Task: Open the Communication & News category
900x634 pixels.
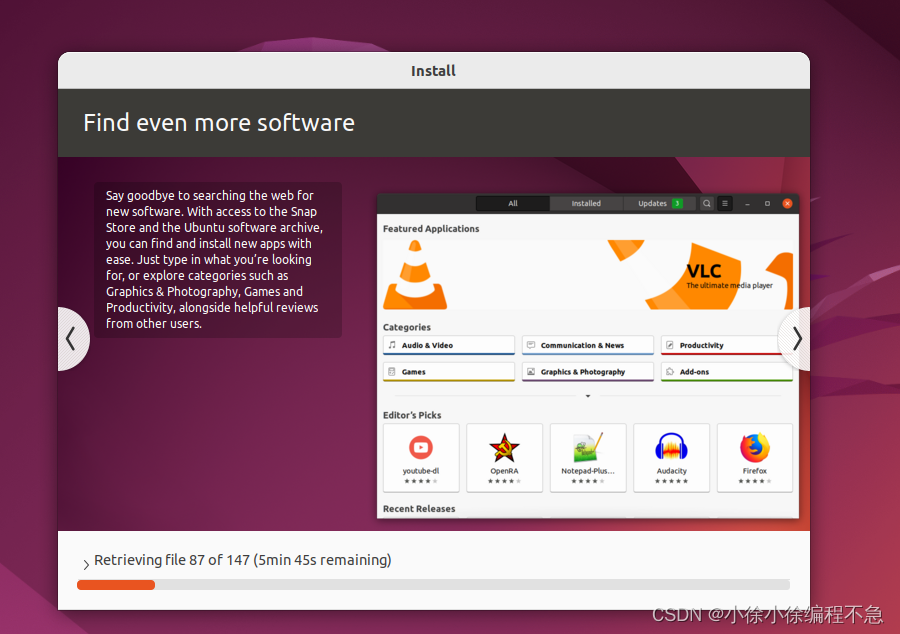Action: click(x=588, y=345)
